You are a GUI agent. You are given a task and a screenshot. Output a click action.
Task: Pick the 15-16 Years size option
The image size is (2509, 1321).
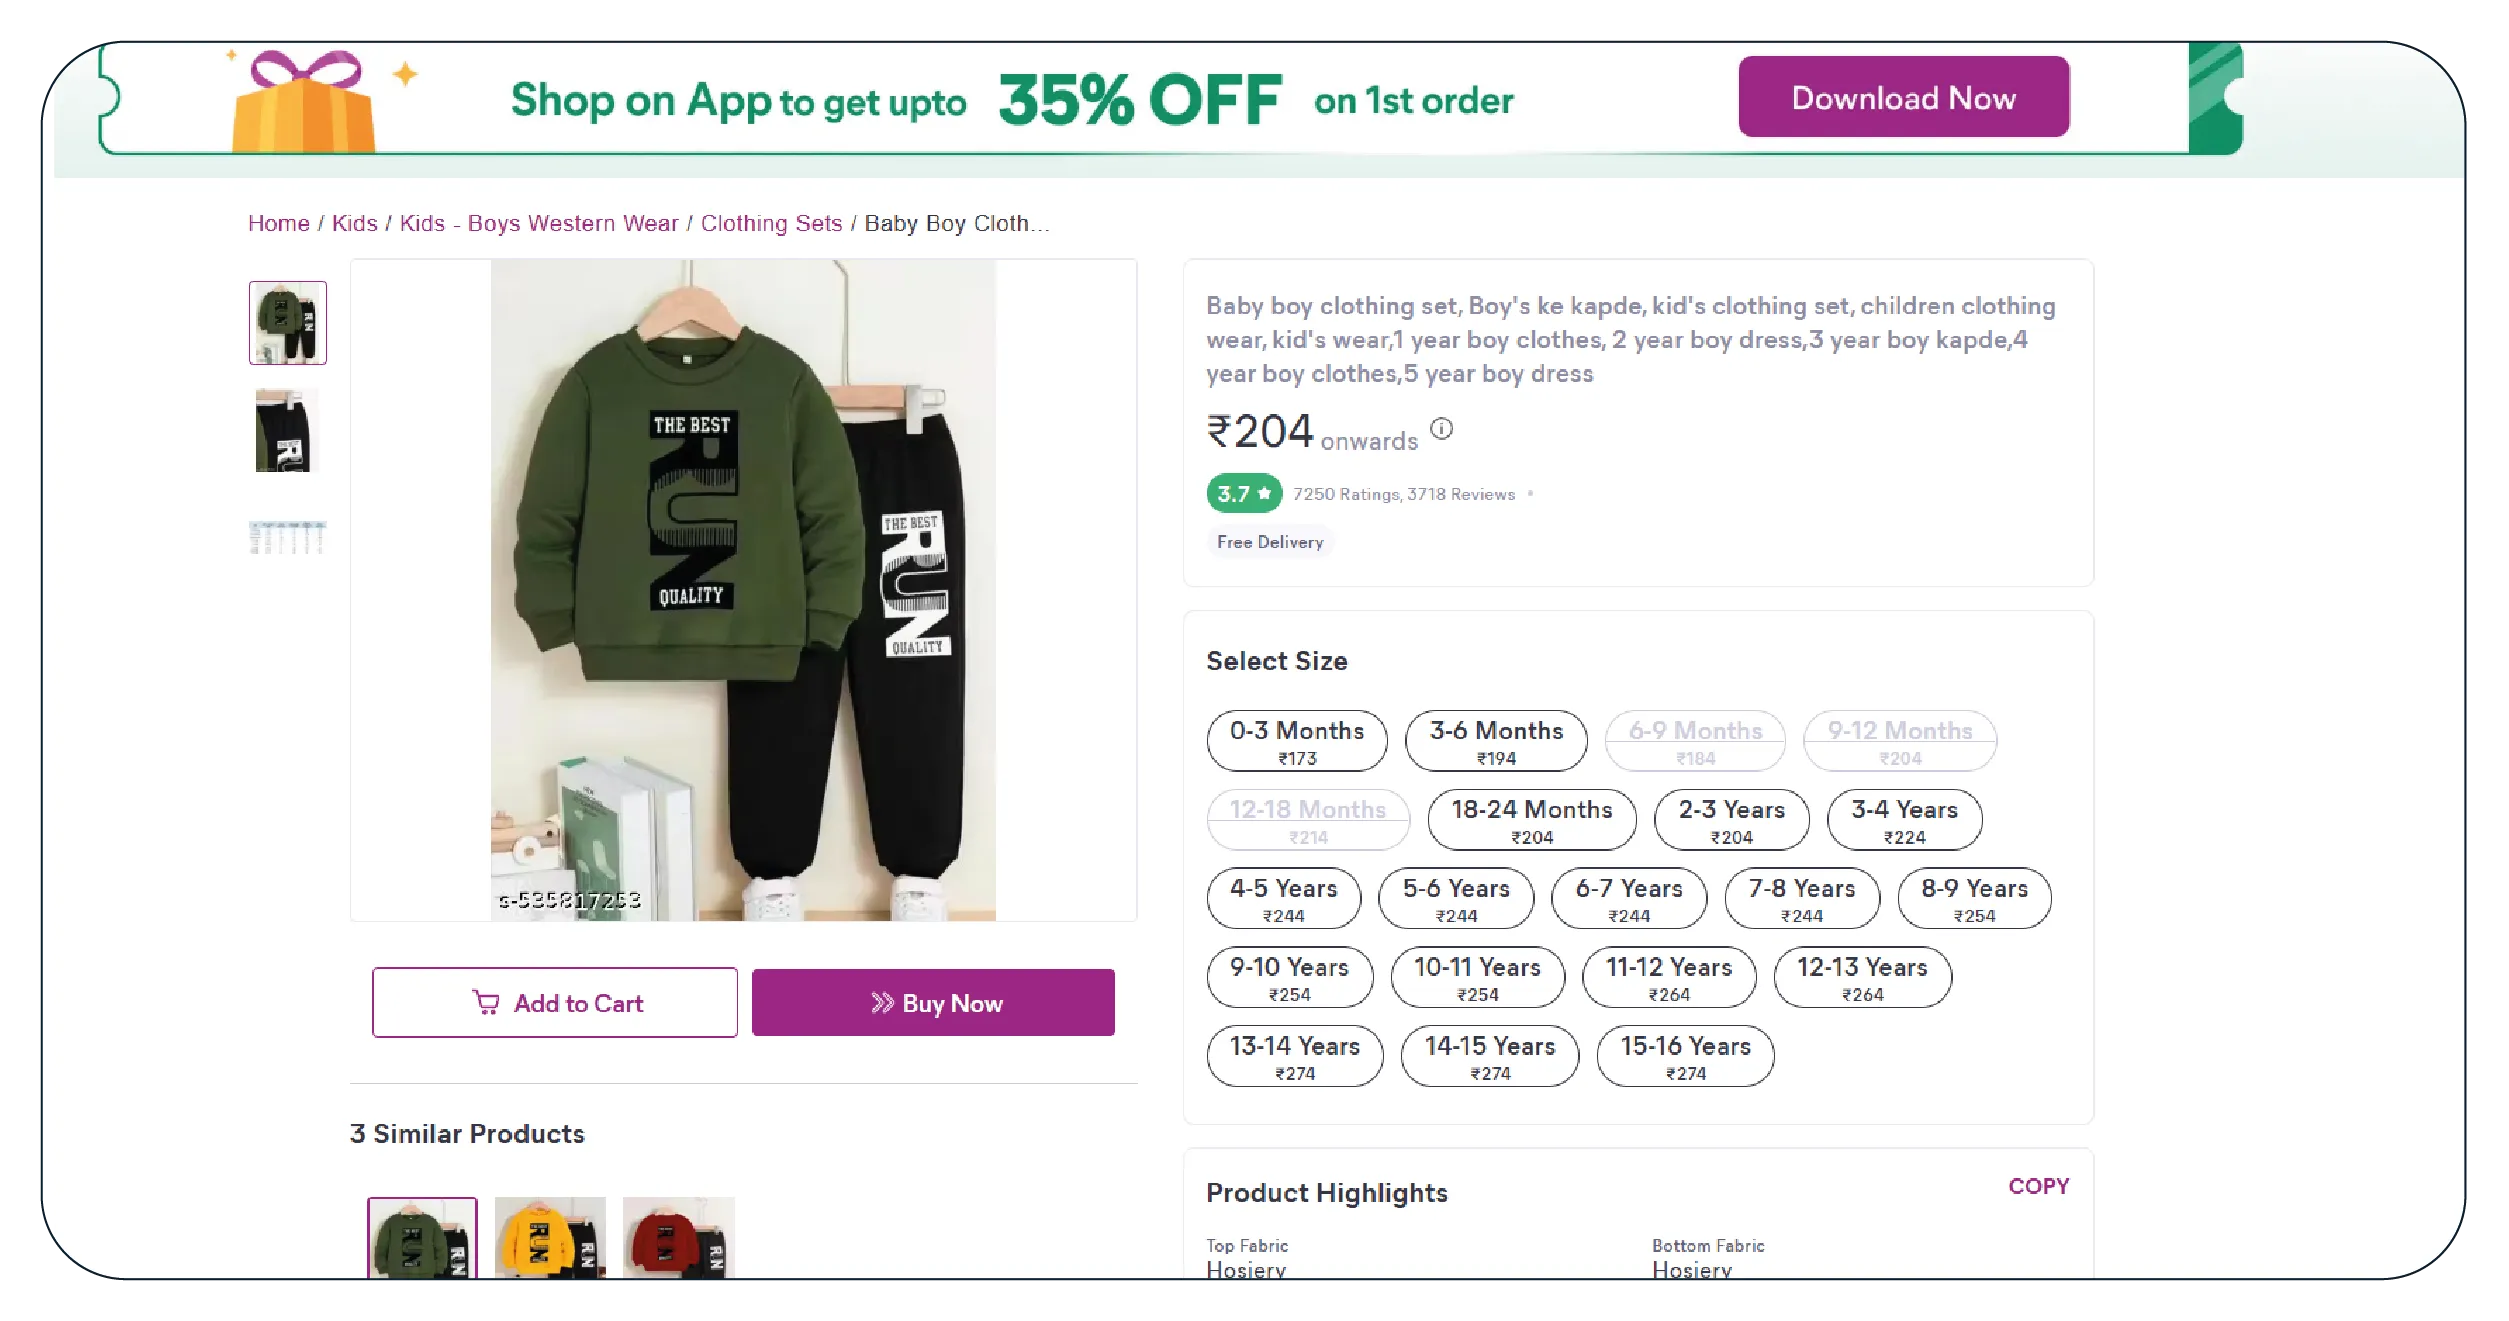[1685, 1056]
